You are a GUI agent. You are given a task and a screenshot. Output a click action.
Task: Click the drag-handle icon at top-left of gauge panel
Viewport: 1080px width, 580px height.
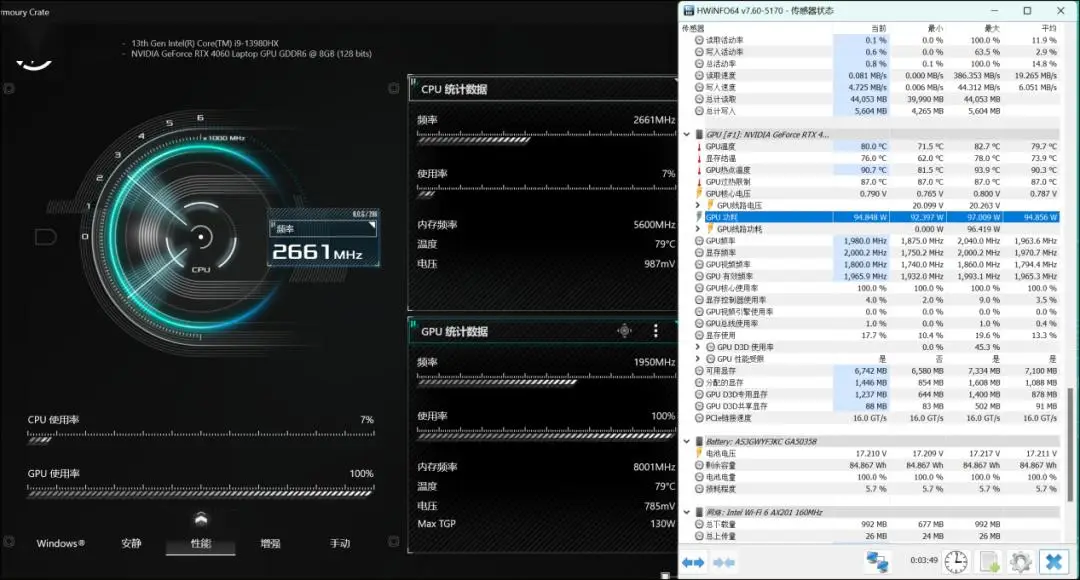coord(8,88)
